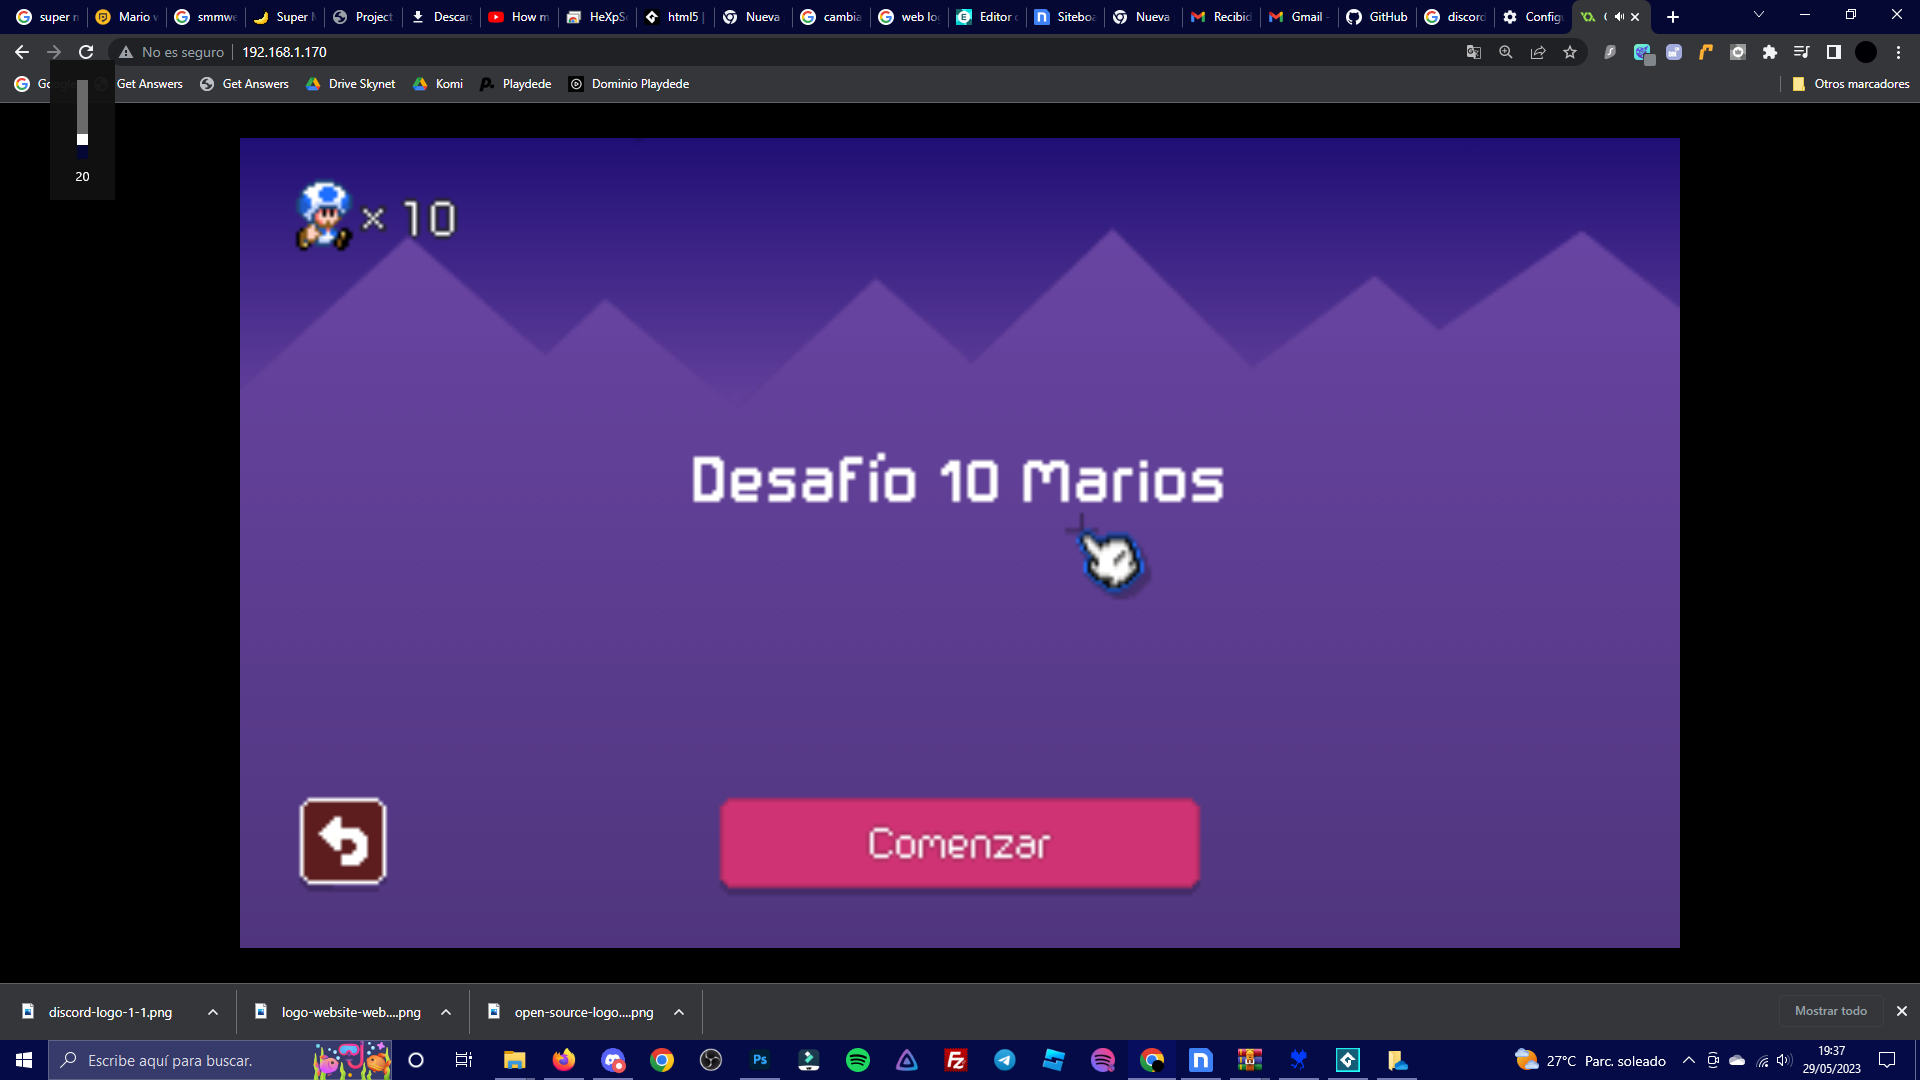Open the media control playlist icon
The height and width of the screenshot is (1080, 1920).
point(1802,52)
